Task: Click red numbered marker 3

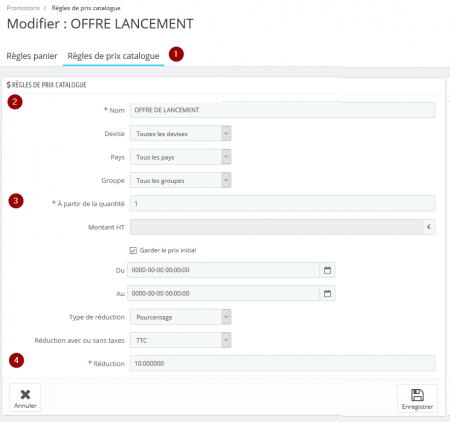Action: [x=16, y=201]
